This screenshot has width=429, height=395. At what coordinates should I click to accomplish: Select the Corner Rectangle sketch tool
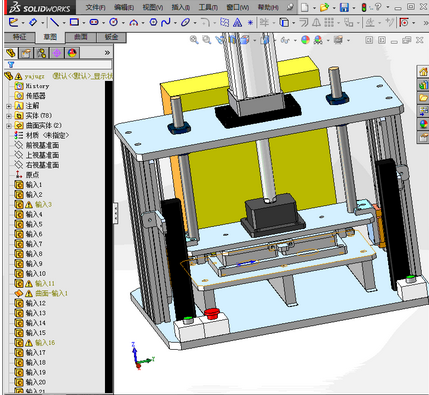[74, 22]
